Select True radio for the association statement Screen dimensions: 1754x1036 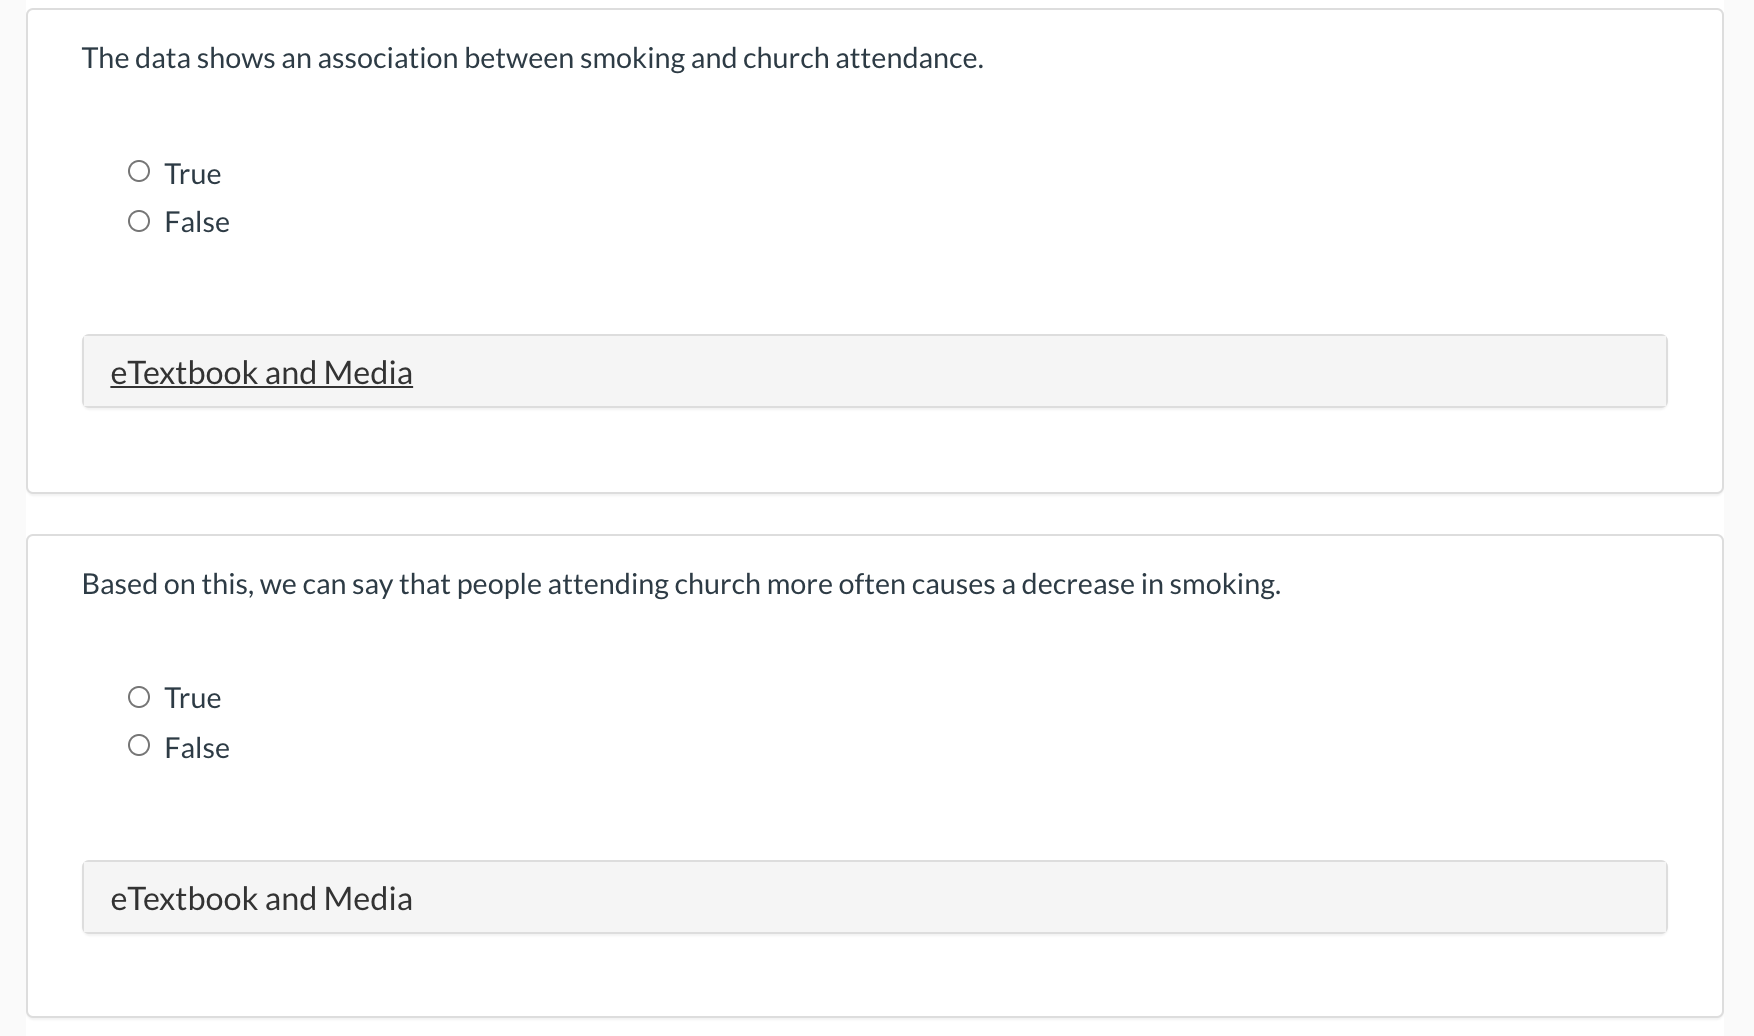click(x=139, y=172)
